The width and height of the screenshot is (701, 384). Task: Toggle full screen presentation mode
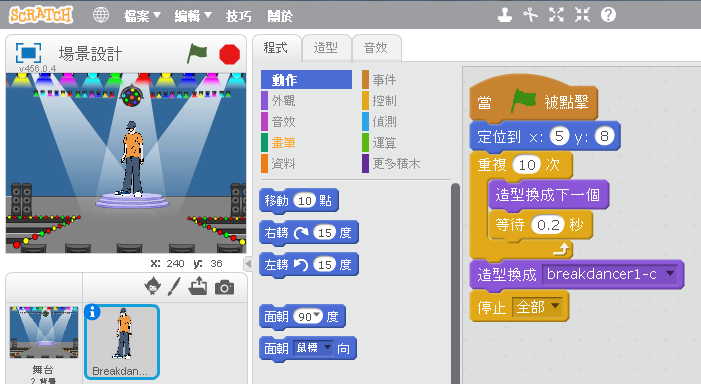29,53
